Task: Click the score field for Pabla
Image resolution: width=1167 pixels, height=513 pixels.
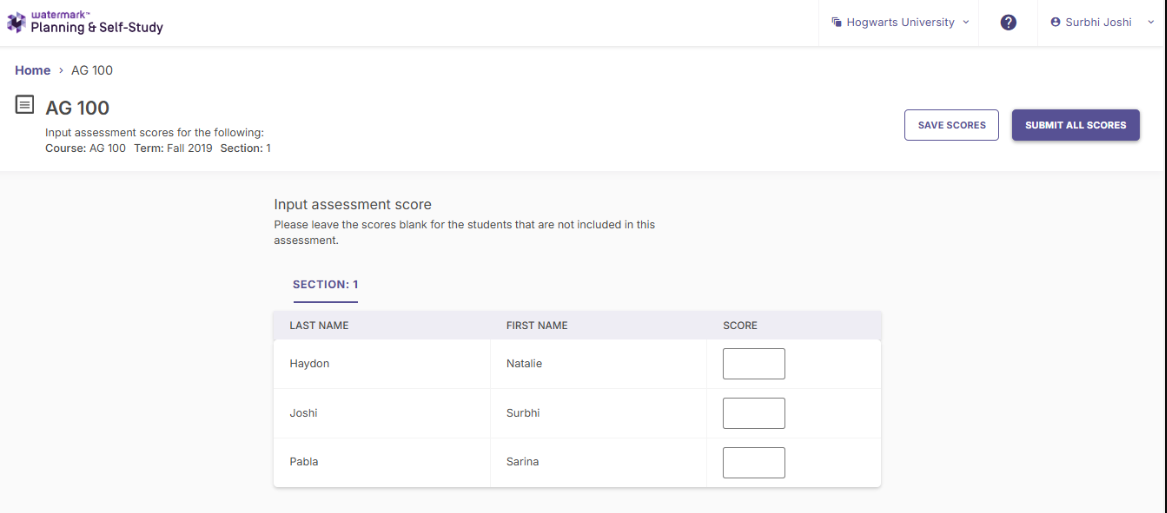Action: [754, 462]
